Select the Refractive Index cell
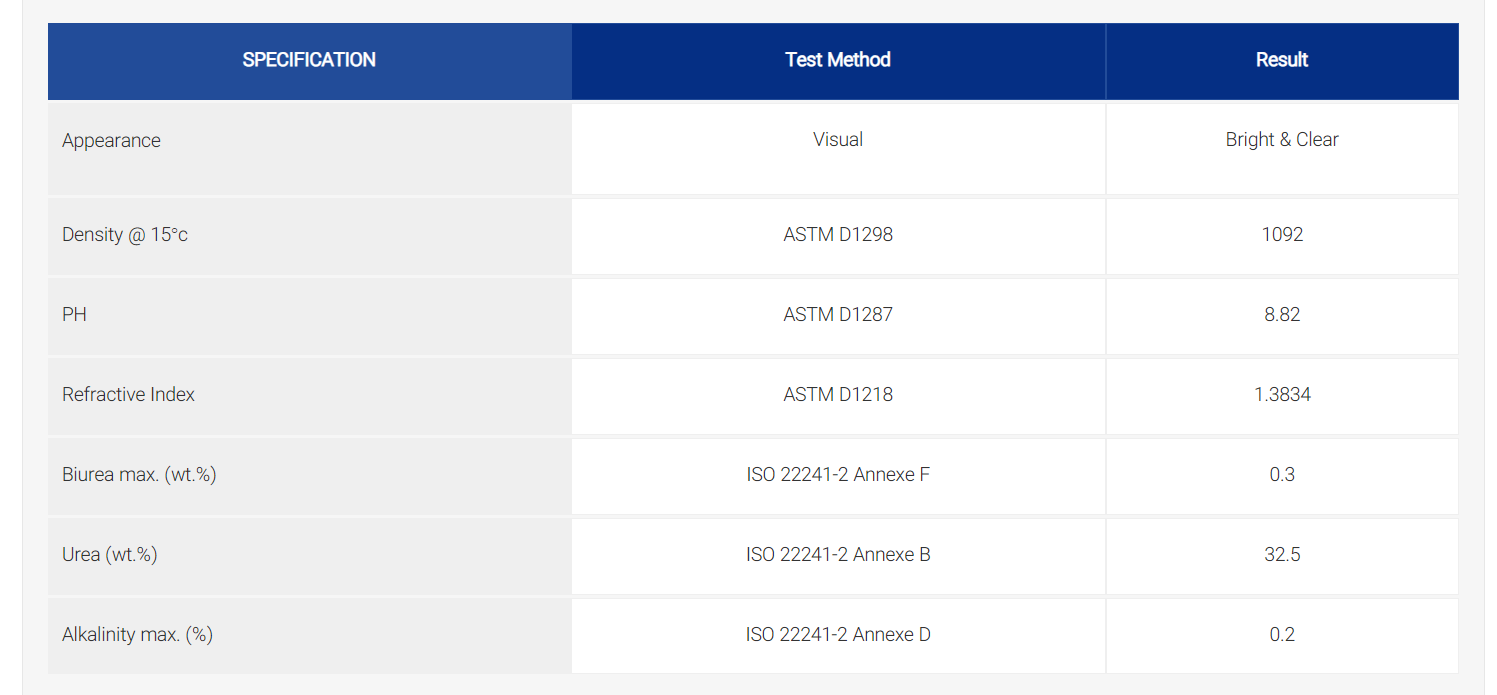Screen dimensions: 1497x695 [x=309, y=396]
